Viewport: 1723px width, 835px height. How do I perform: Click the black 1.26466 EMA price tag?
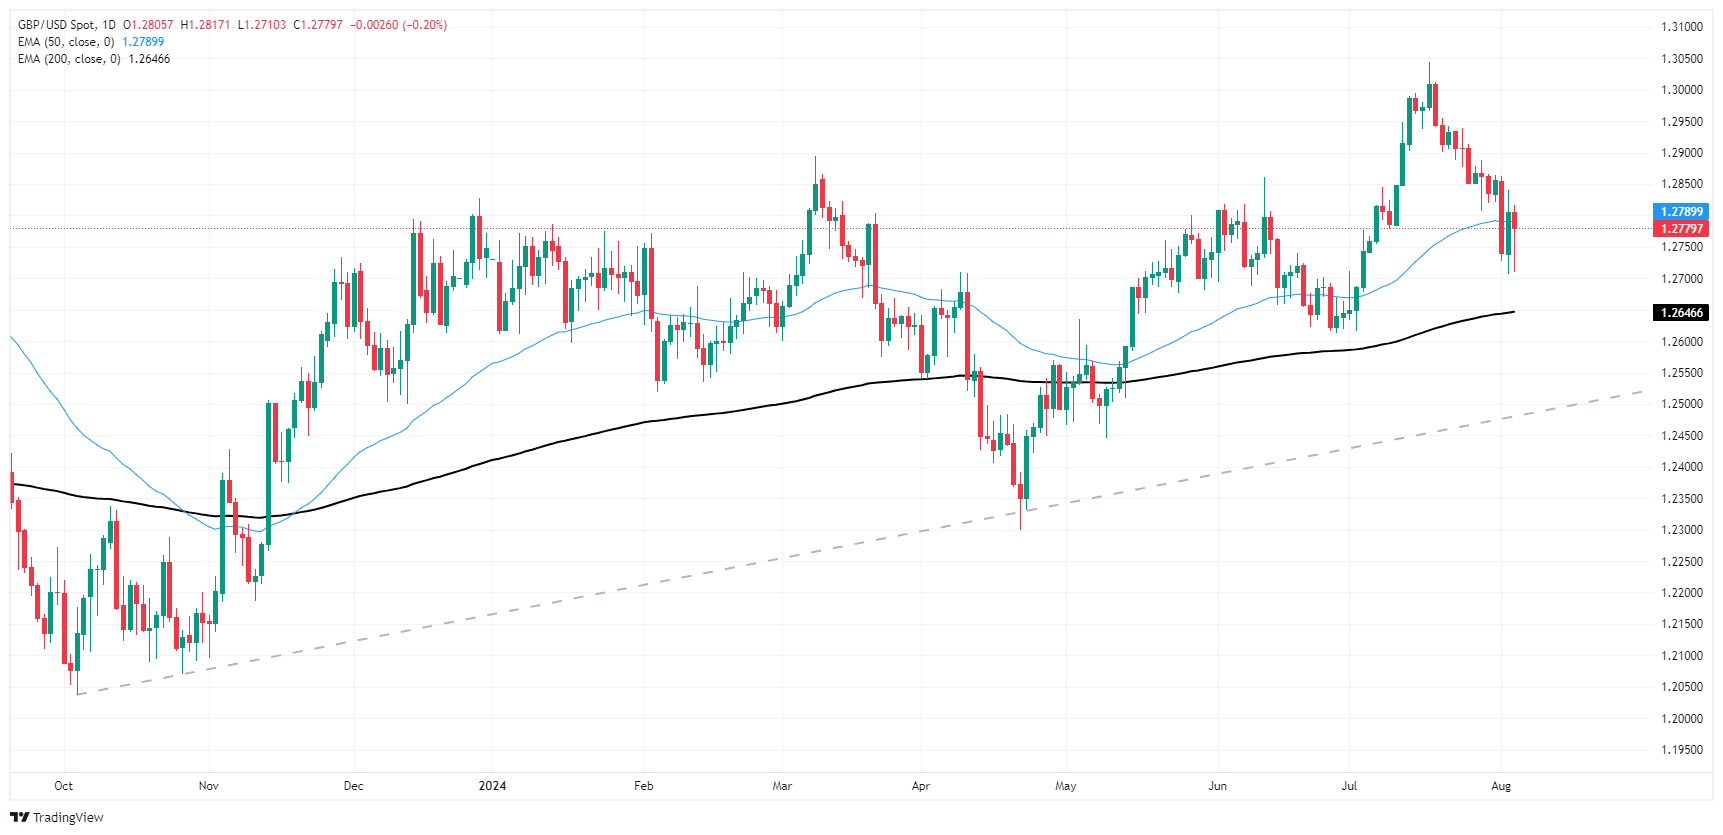coord(1681,313)
